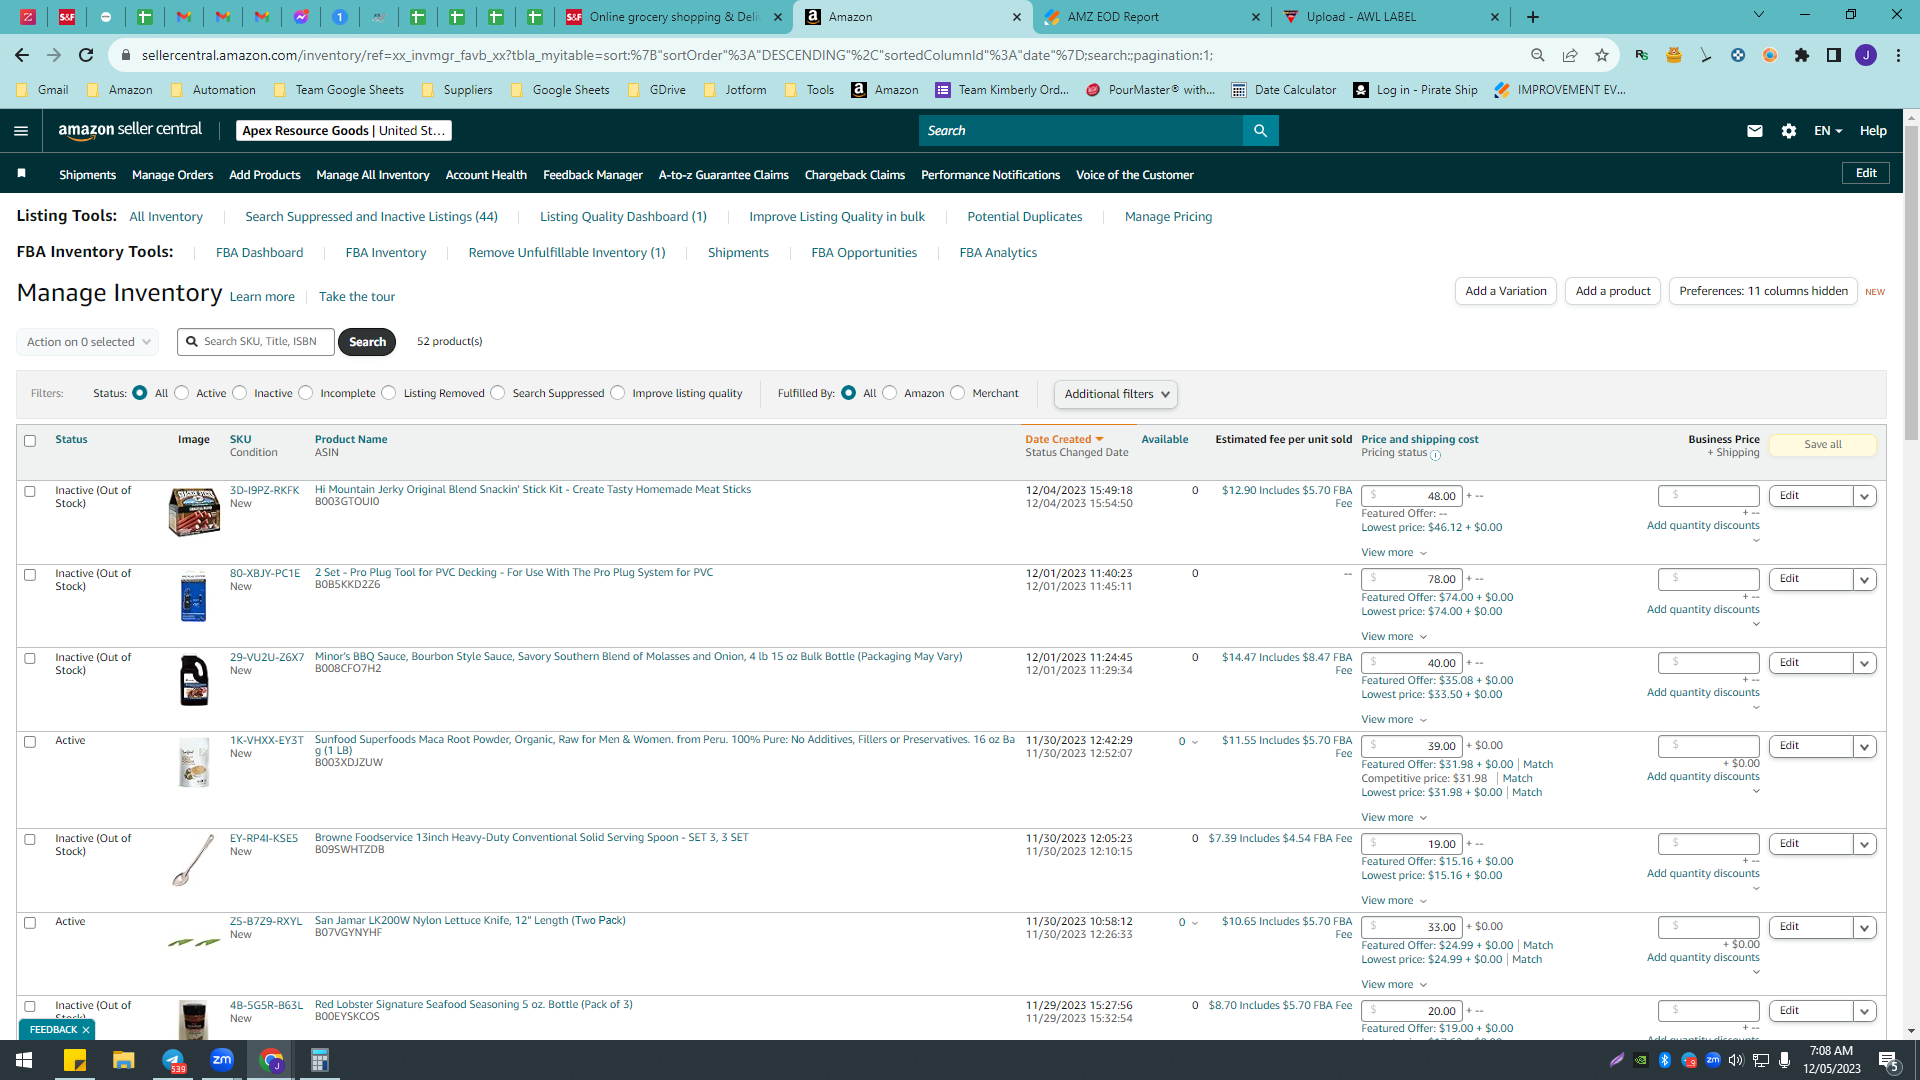
Task: Select Fulfilled By Merchant radio
Action: coord(958,393)
